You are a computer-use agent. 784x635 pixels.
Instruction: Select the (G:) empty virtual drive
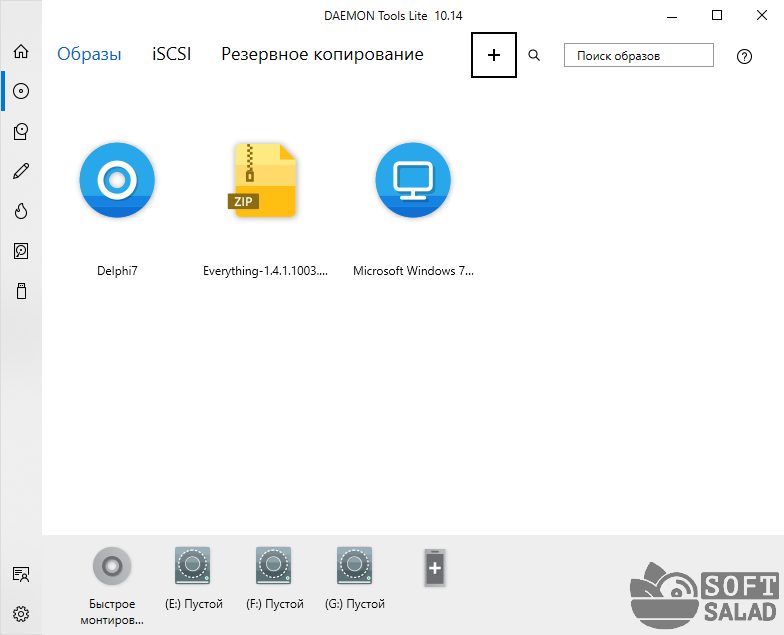click(x=354, y=566)
